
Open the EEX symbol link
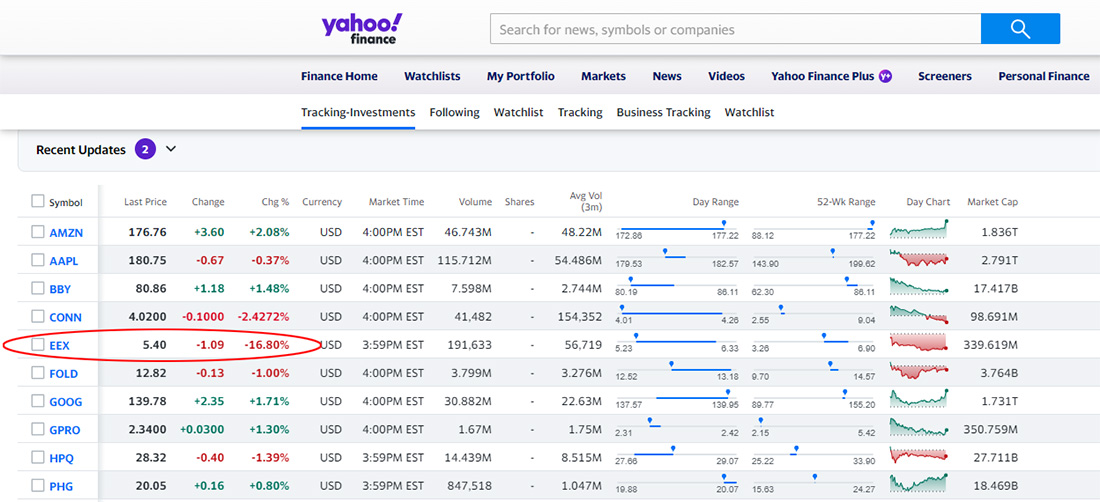click(60, 346)
